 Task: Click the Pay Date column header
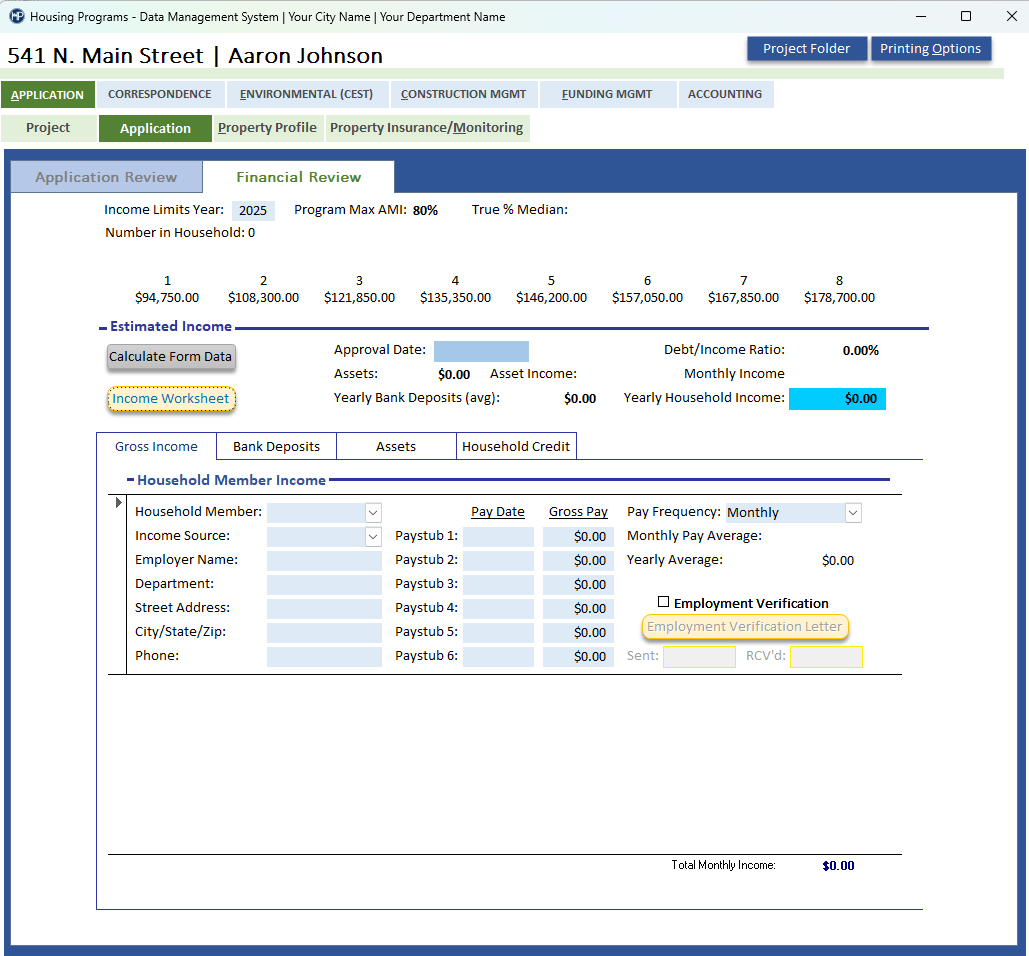[x=497, y=512]
